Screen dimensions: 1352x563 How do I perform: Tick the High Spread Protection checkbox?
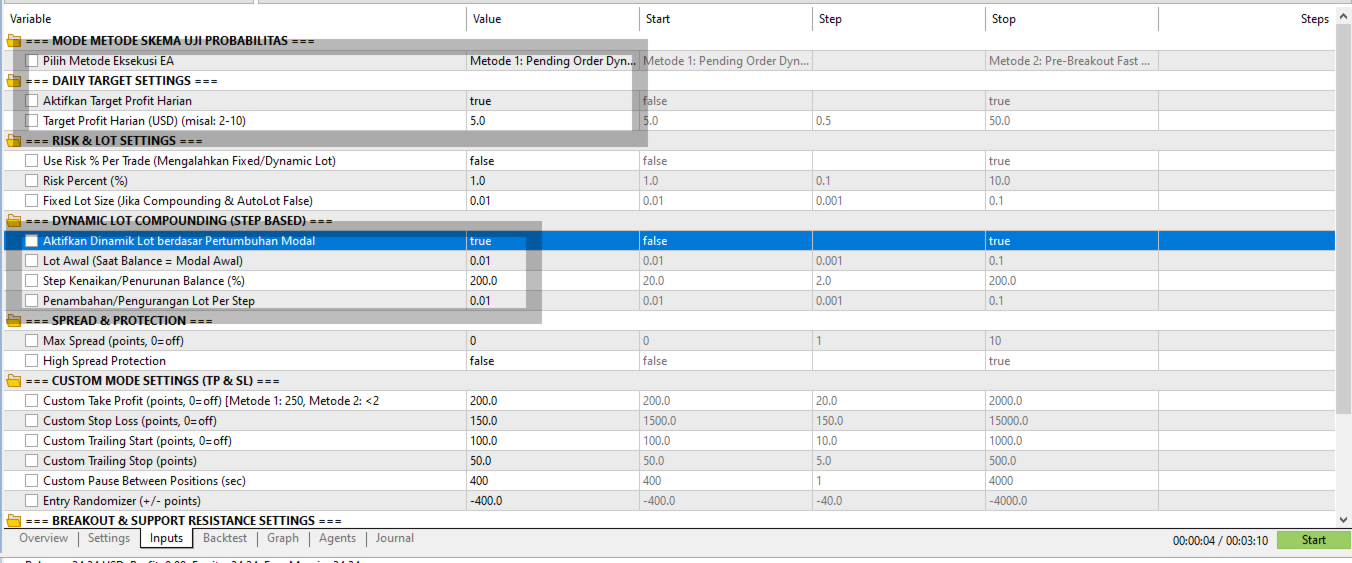[32, 361]
